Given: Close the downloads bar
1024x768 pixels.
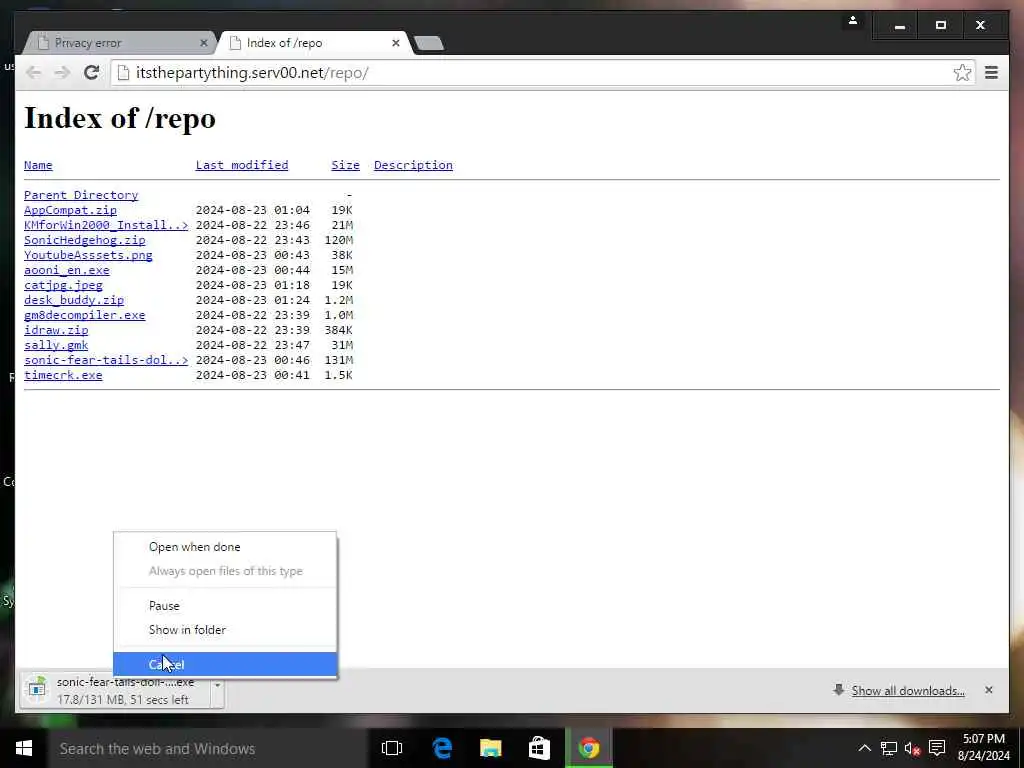Looking at the screenshot, I should coord(989,690).
